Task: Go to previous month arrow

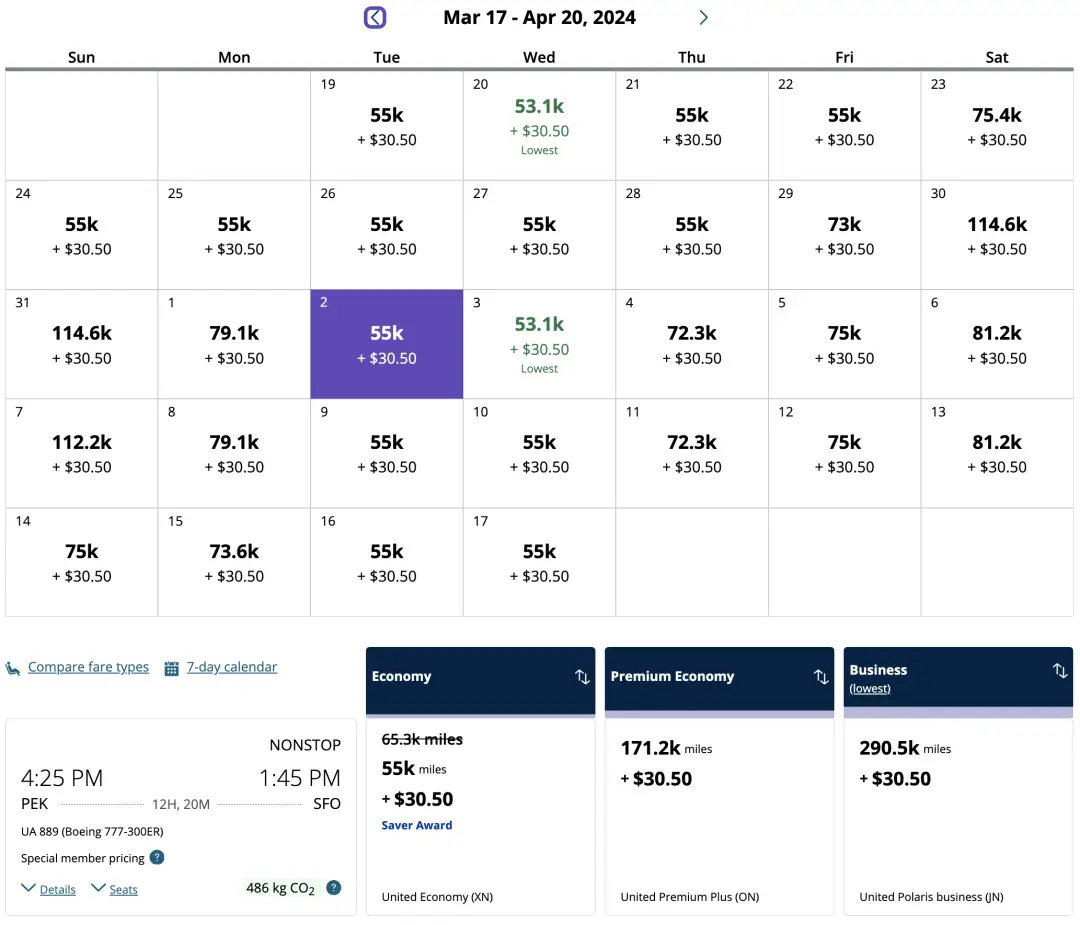Action: pyautogui.click(x=375, y=18)
